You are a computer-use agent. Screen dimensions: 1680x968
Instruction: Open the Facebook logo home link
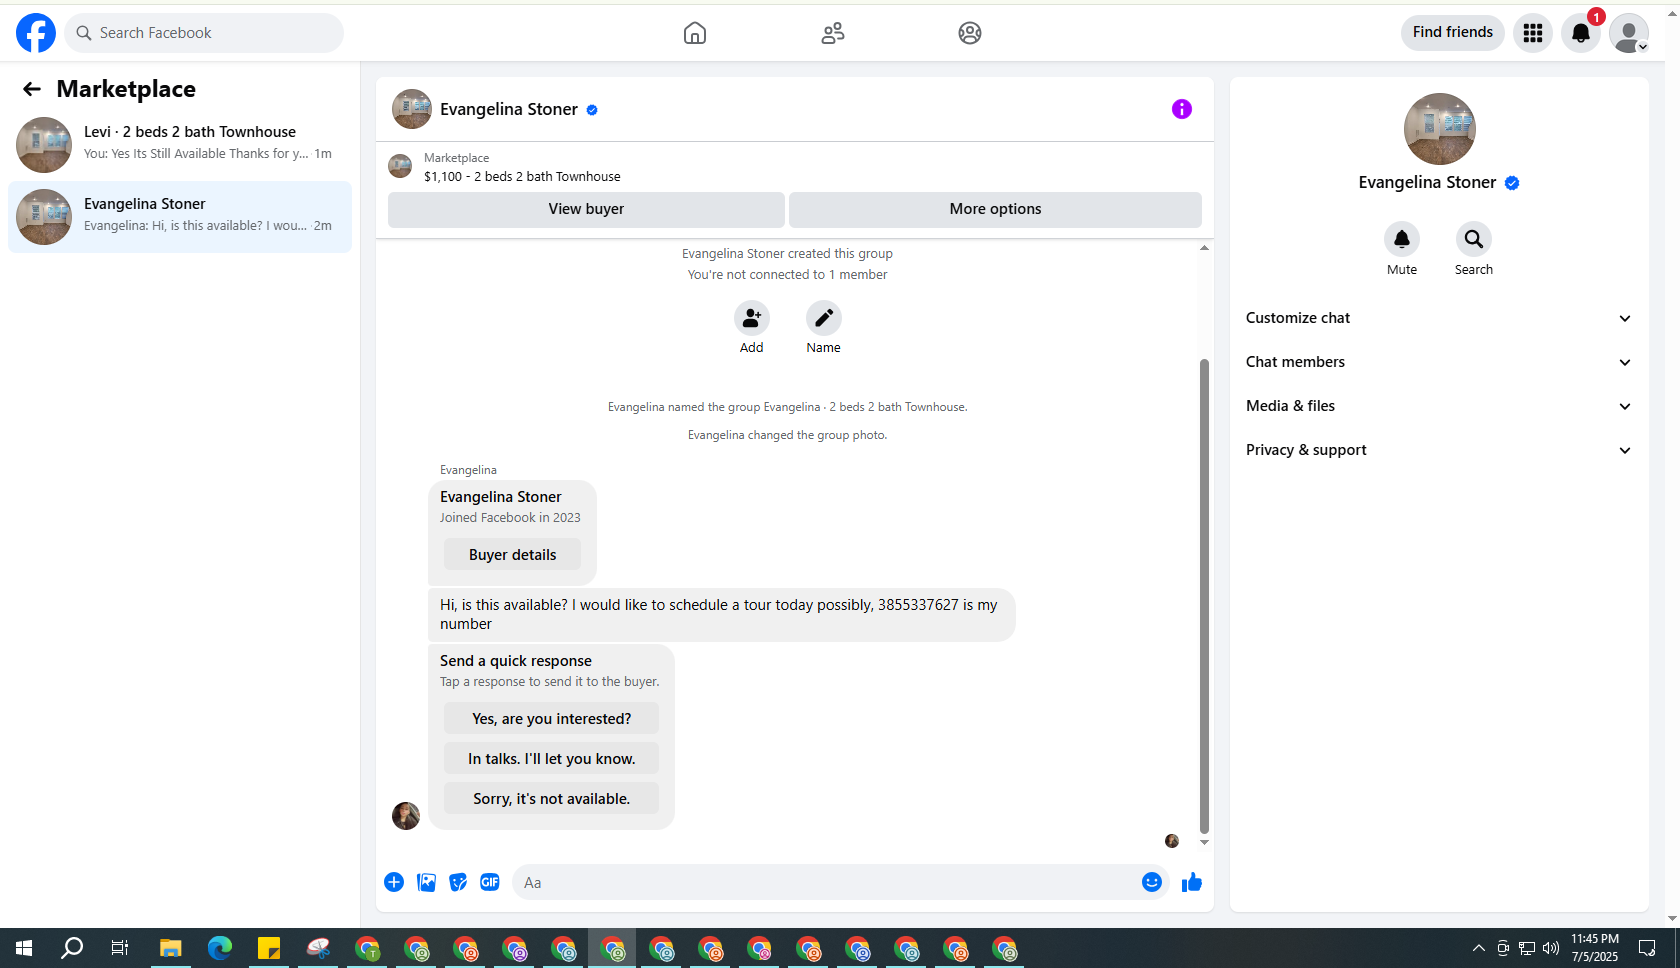tap(36, 33)
